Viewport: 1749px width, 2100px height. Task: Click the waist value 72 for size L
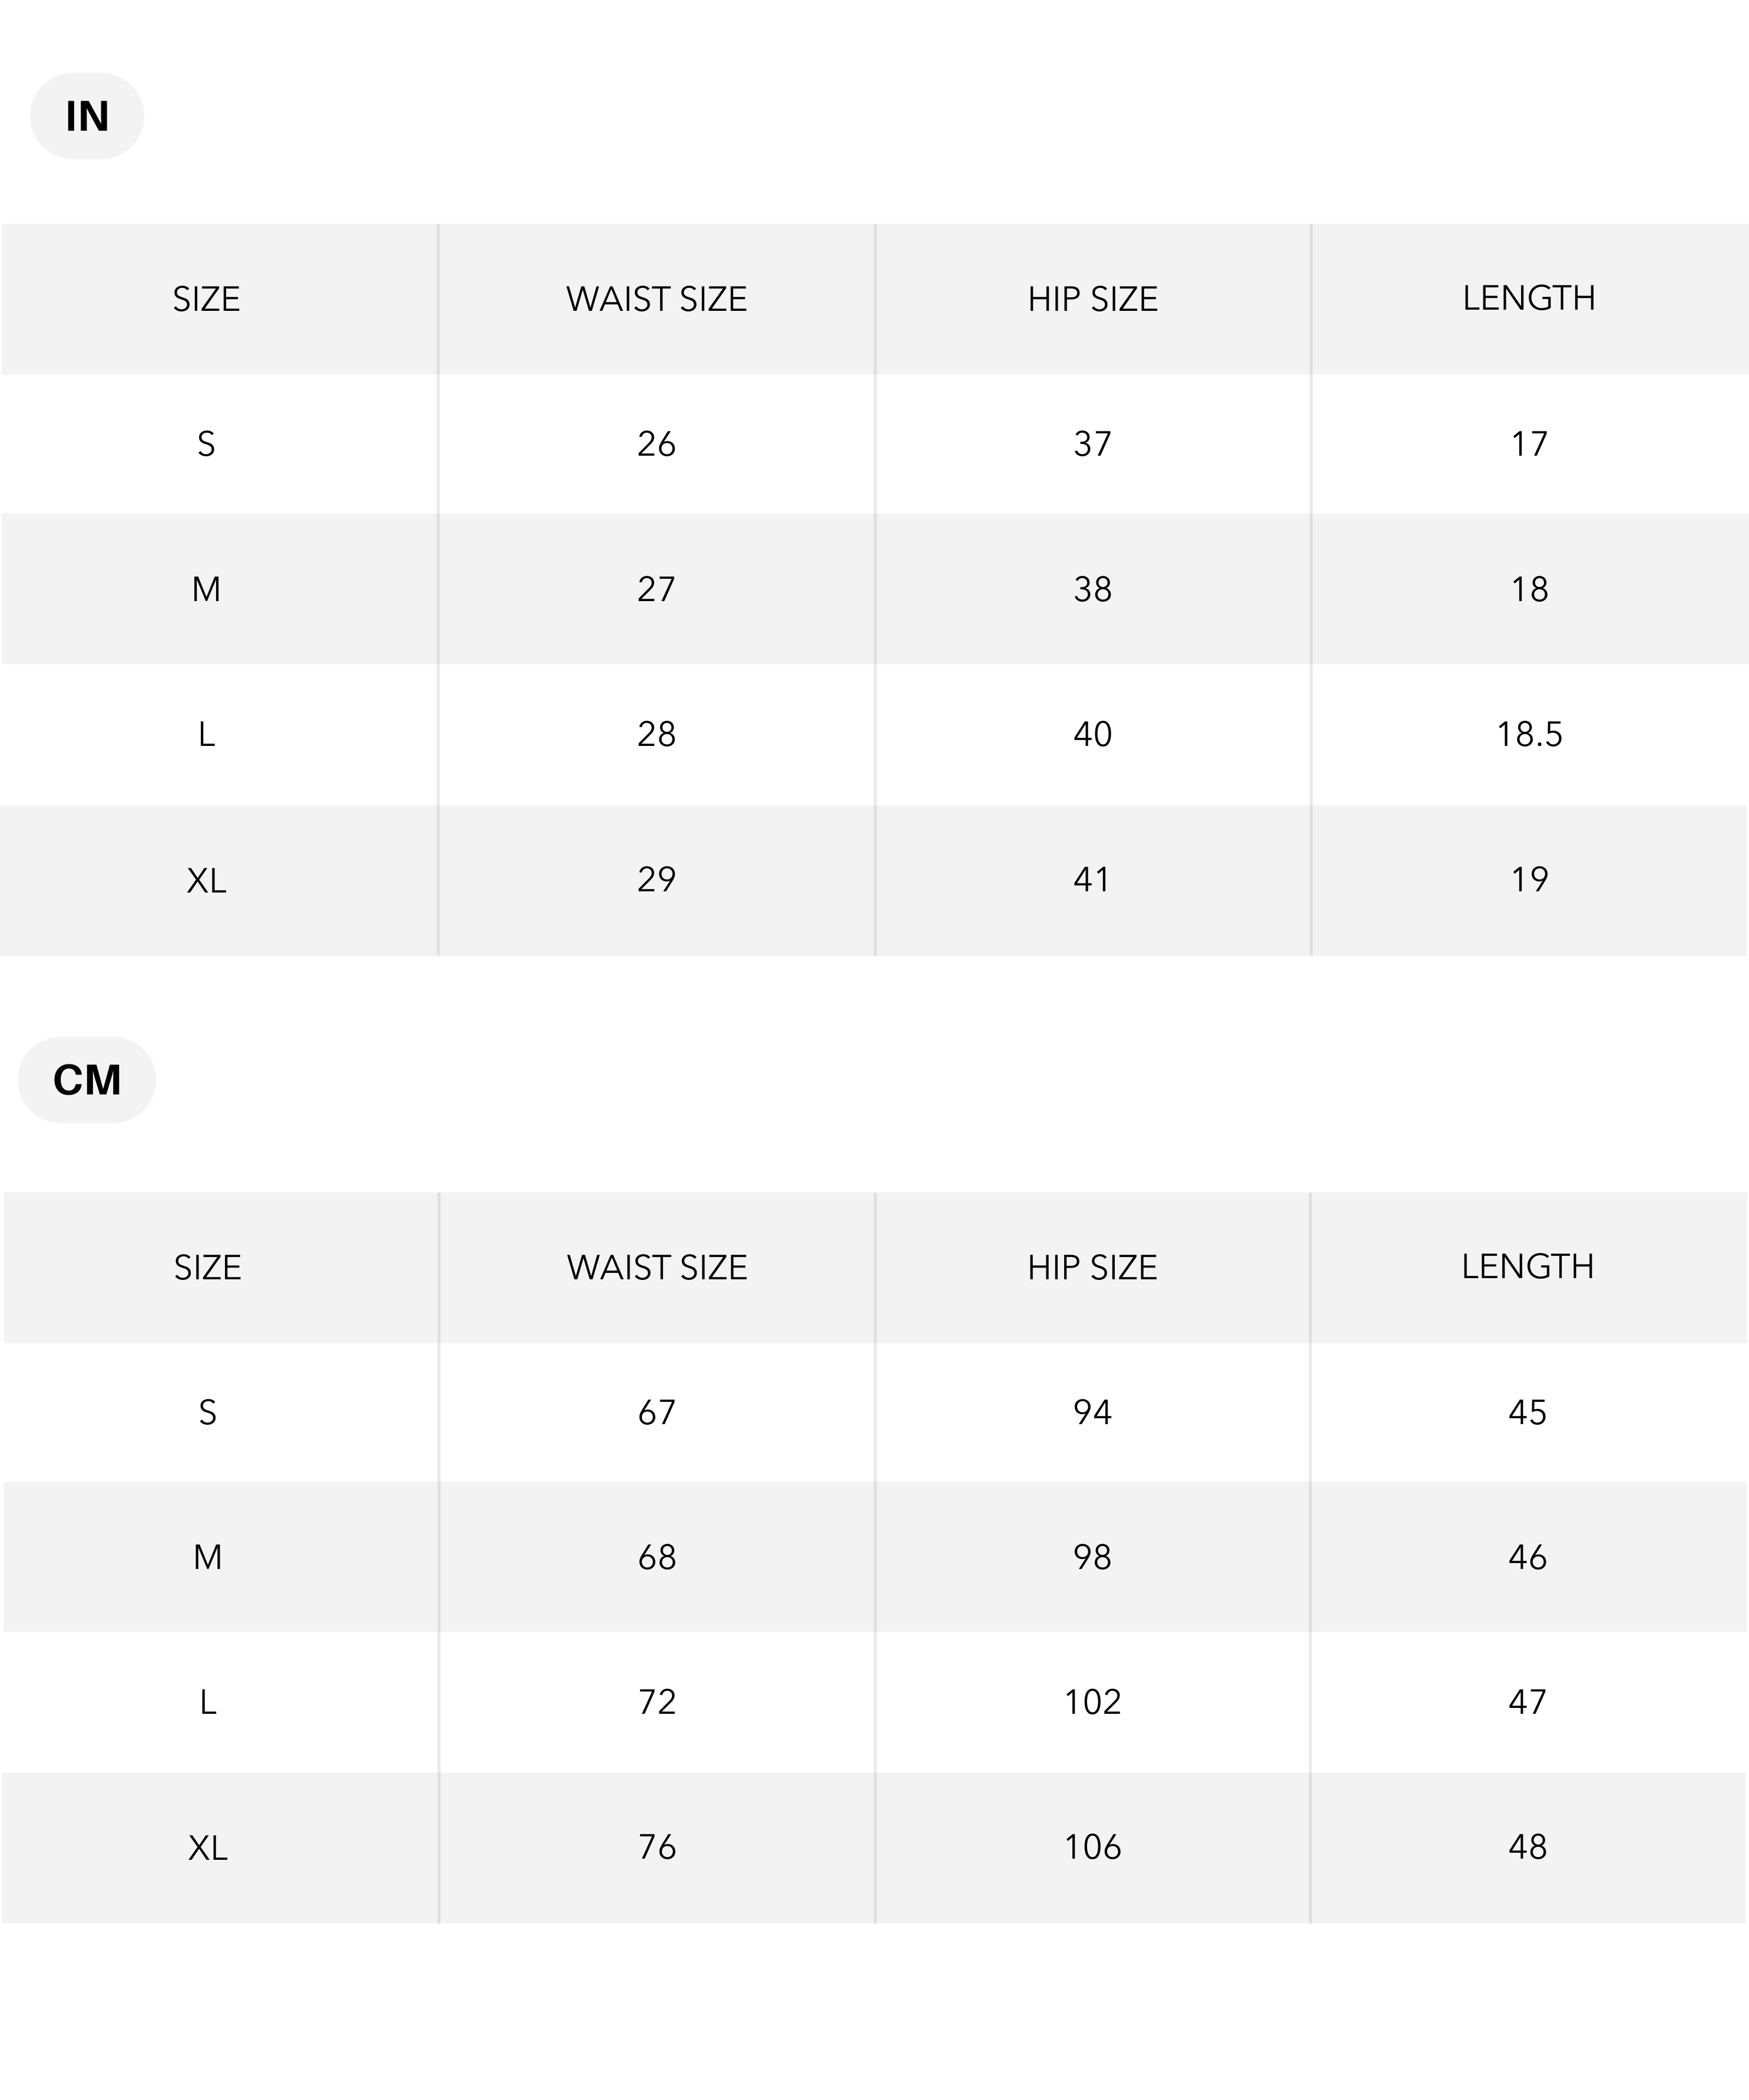[x=656, y=1702]
